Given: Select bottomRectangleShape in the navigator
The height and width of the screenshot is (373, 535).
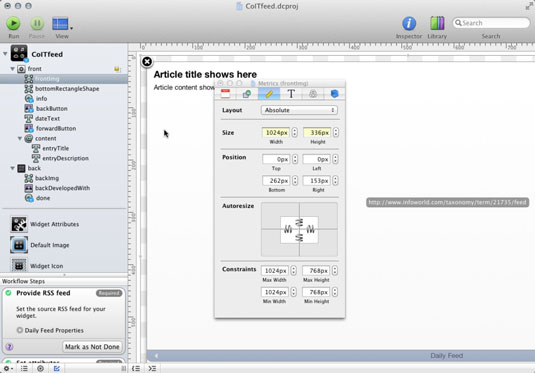Looking at the screenshot, I should point(67,89).
